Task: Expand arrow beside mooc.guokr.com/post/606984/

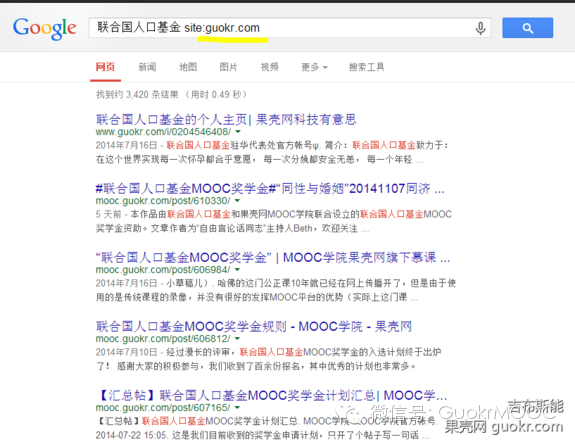Action: (x=237, y=269)
